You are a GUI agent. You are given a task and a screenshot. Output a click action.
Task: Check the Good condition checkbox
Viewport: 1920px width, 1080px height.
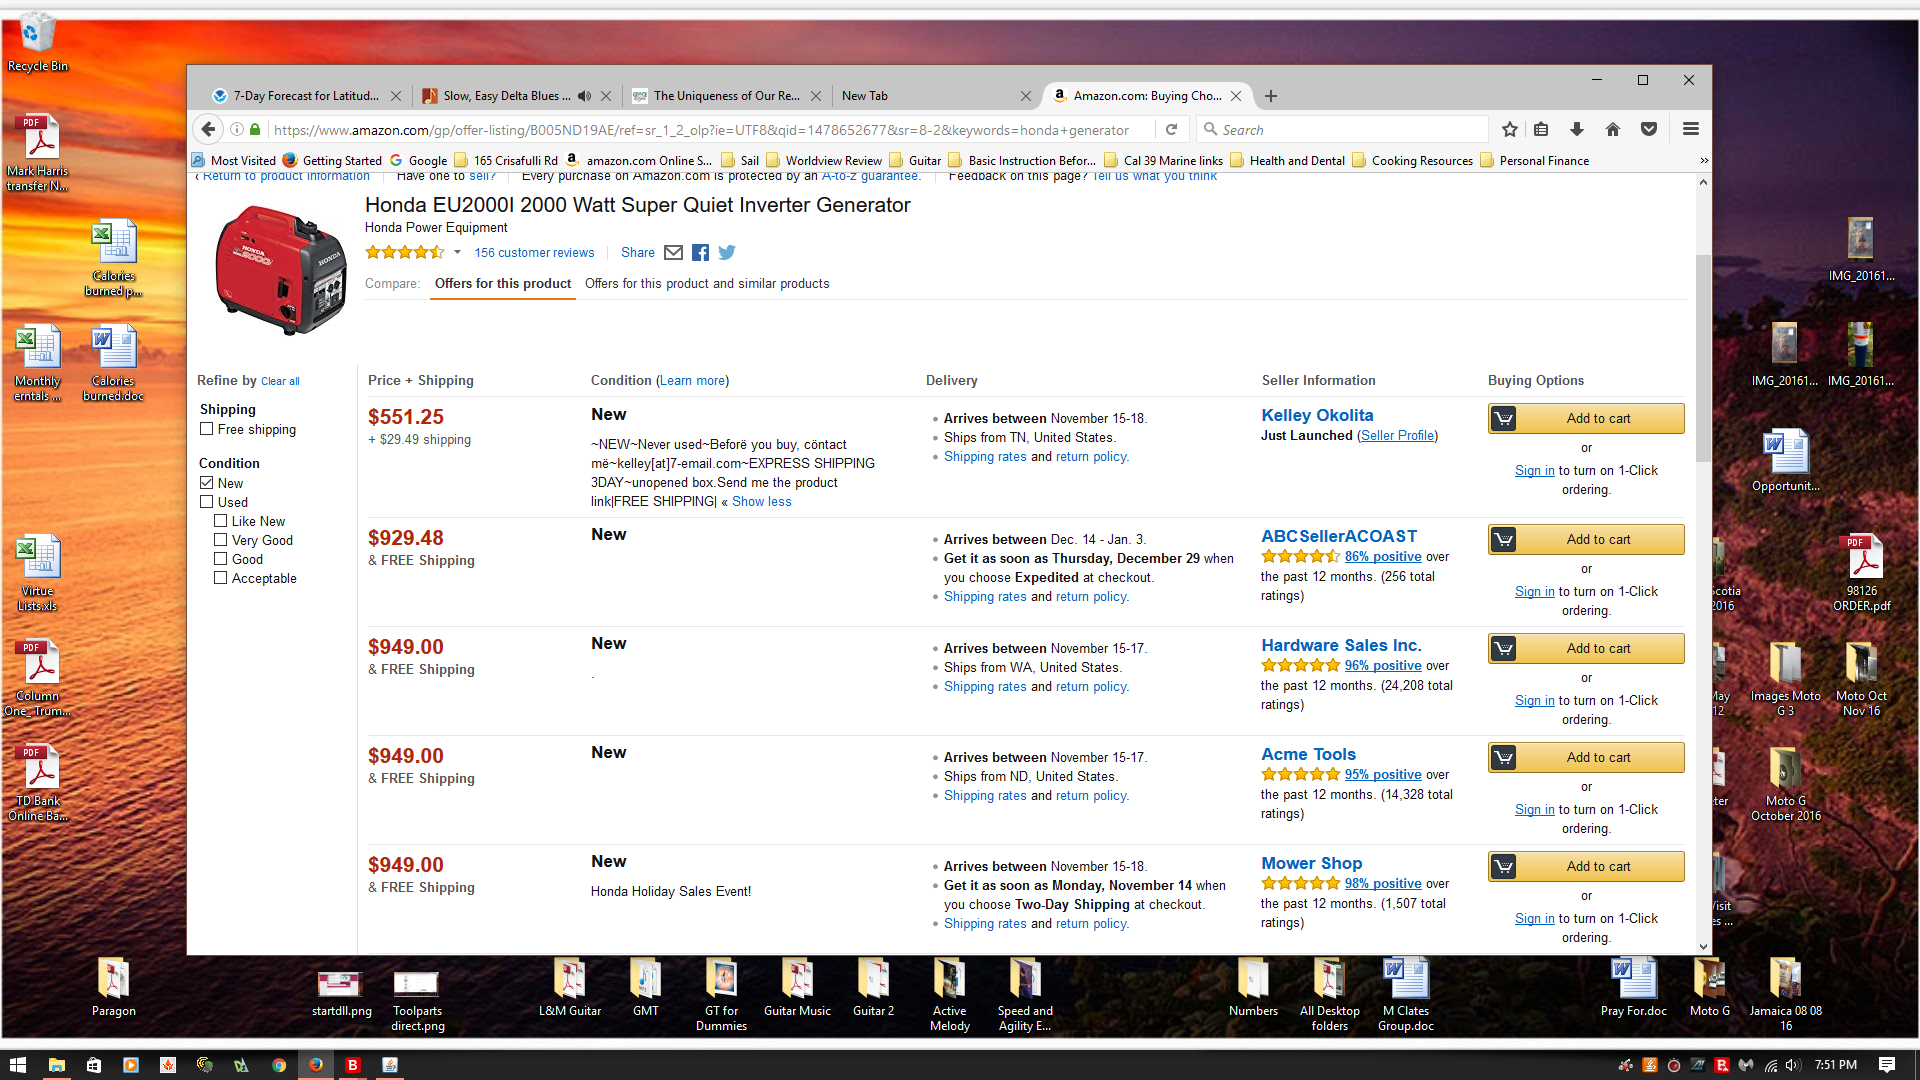(221, 559)
